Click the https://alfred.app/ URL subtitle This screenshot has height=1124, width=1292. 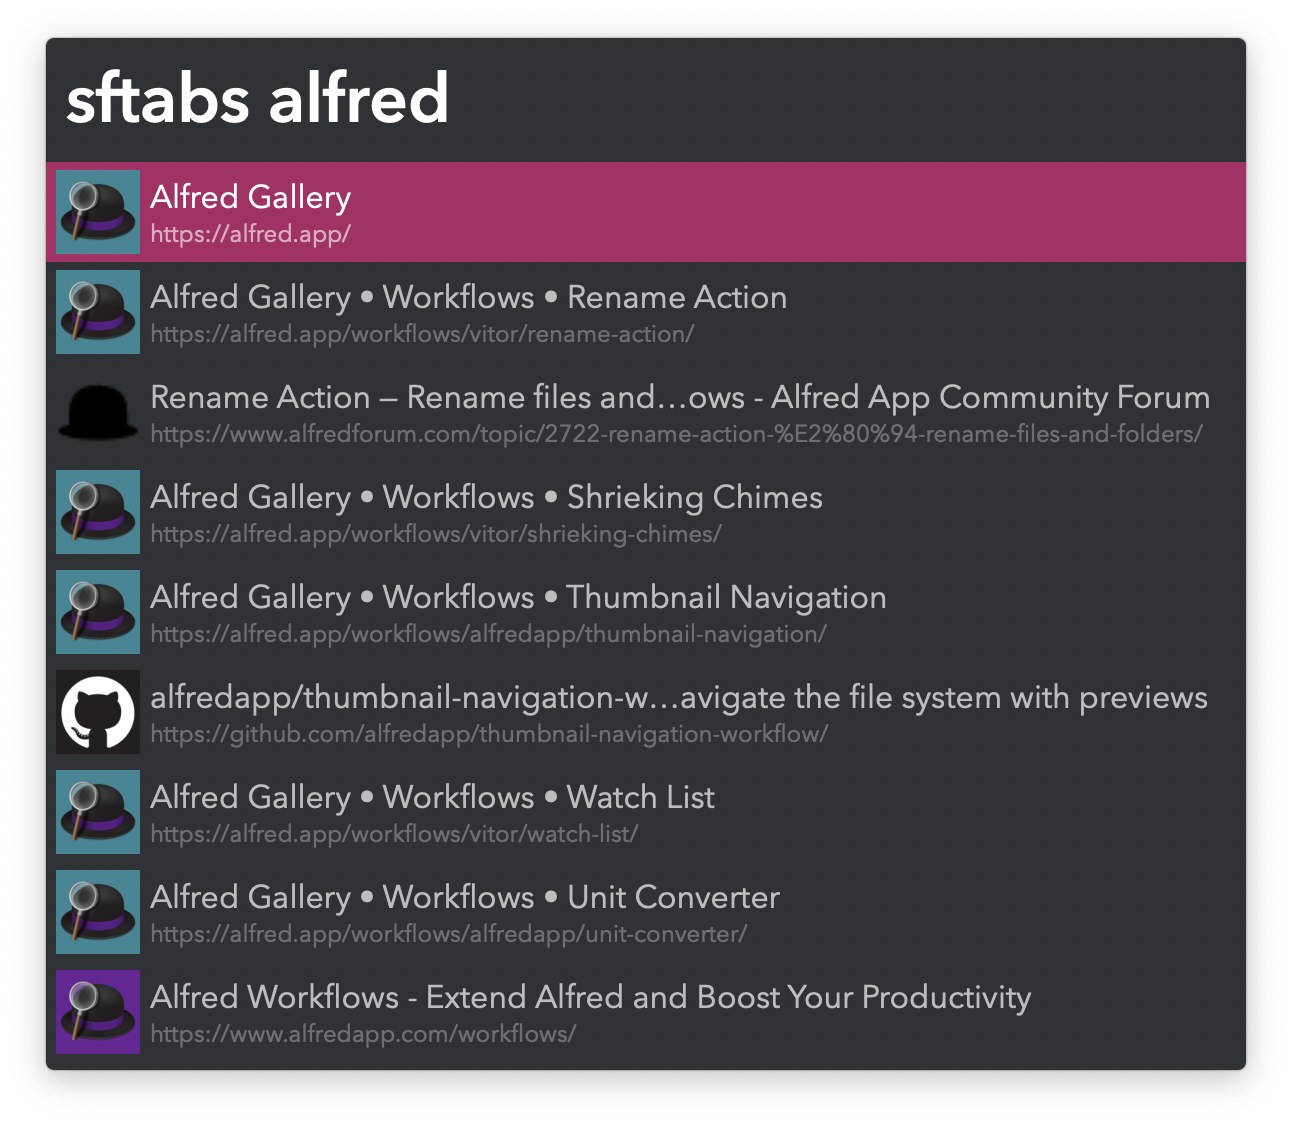tap(250, 234)
